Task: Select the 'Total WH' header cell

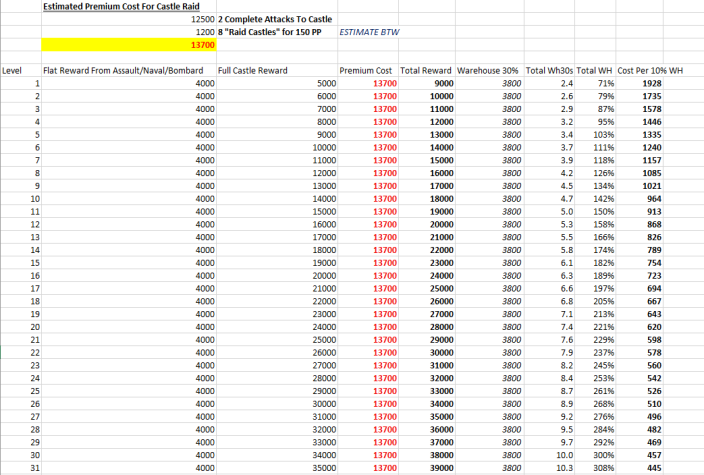Action: (594, 70)
